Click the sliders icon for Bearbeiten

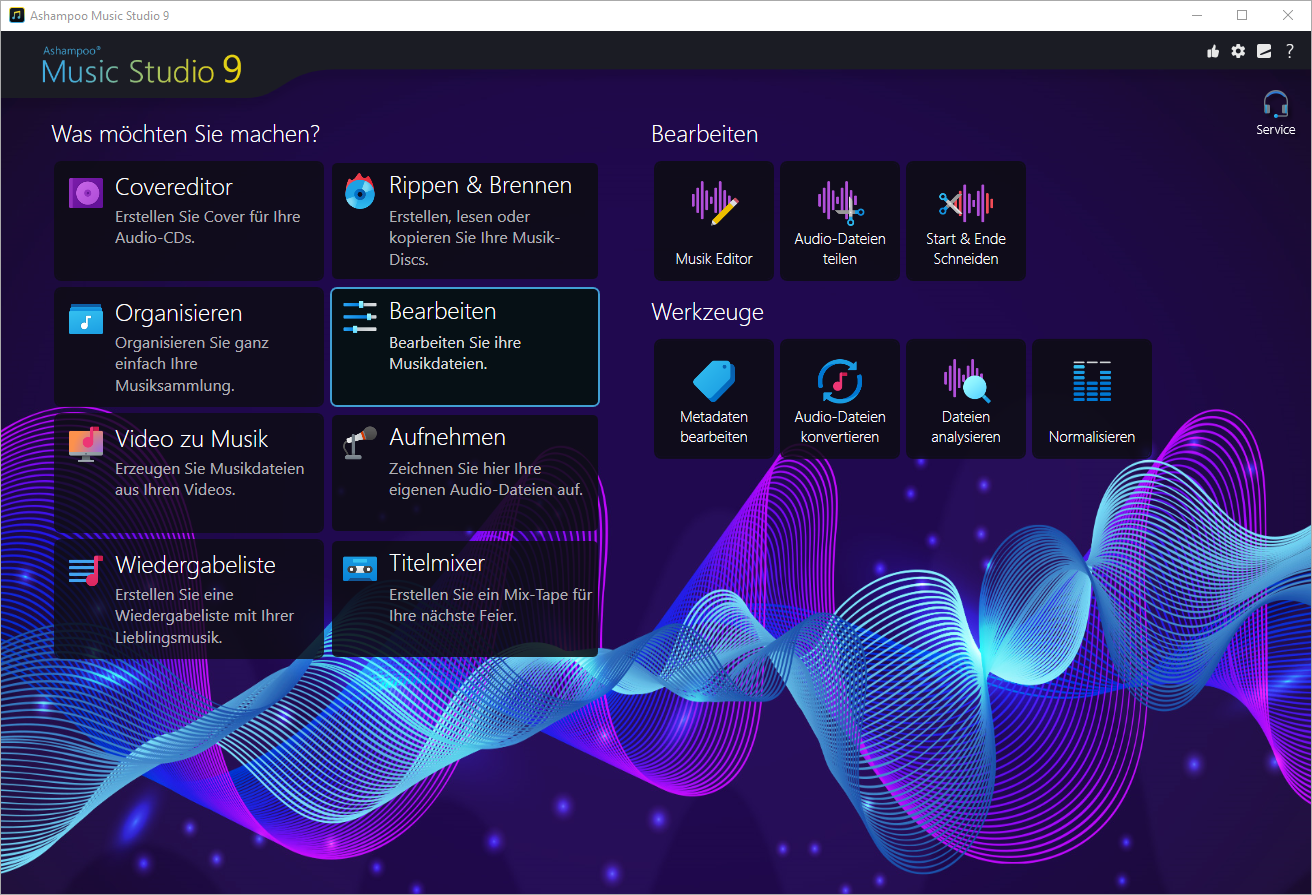(x=360, y=316)
